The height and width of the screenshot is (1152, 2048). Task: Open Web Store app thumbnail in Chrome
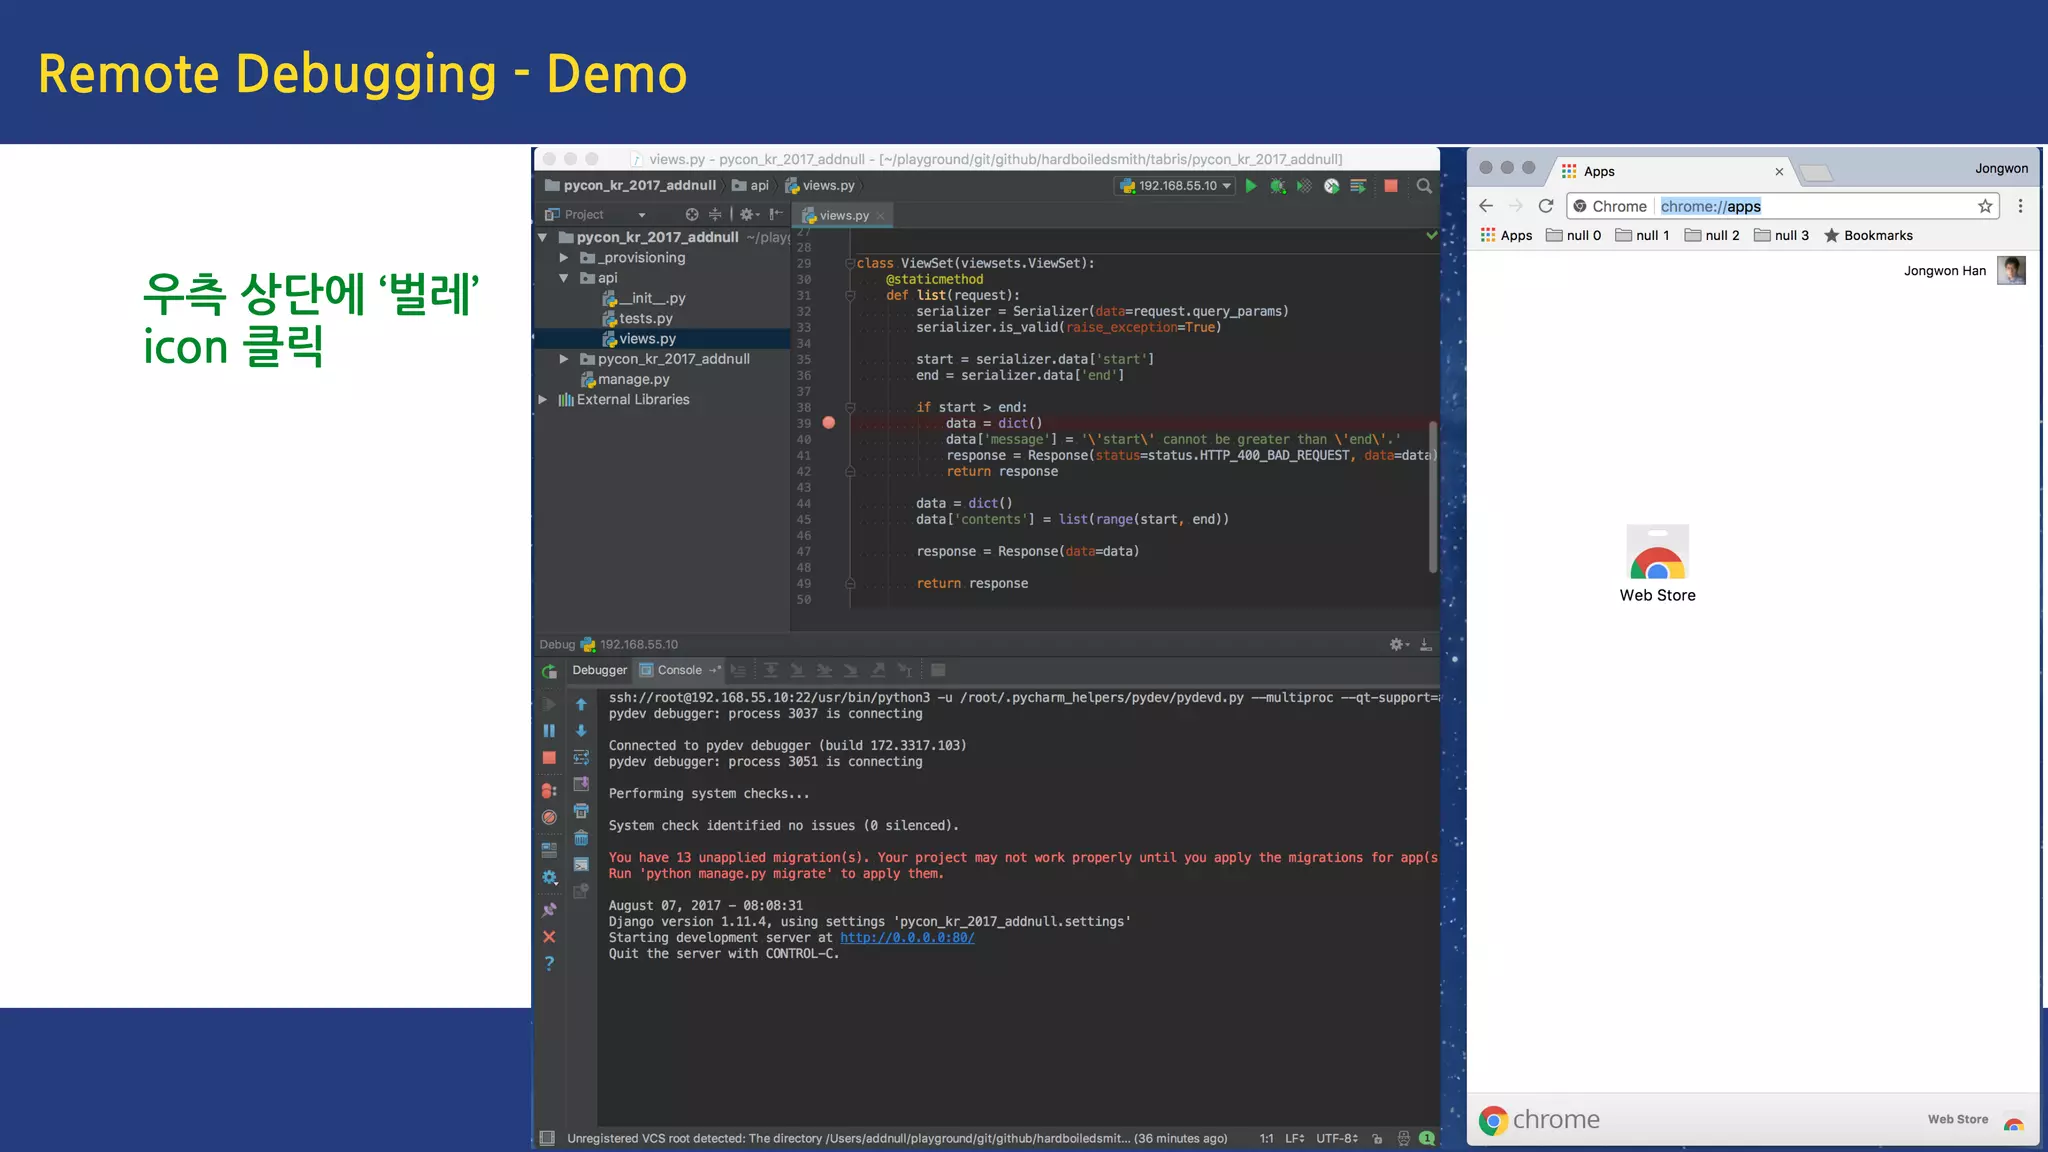tap(1658, 563)
